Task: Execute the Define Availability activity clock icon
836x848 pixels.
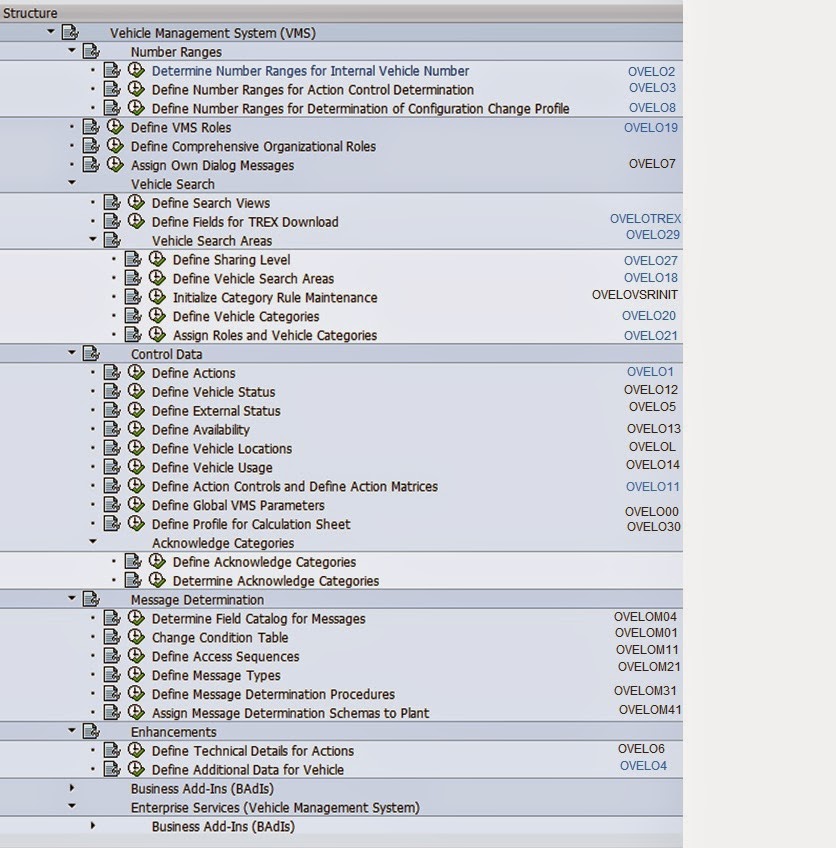Action: (x=135, y=429)
